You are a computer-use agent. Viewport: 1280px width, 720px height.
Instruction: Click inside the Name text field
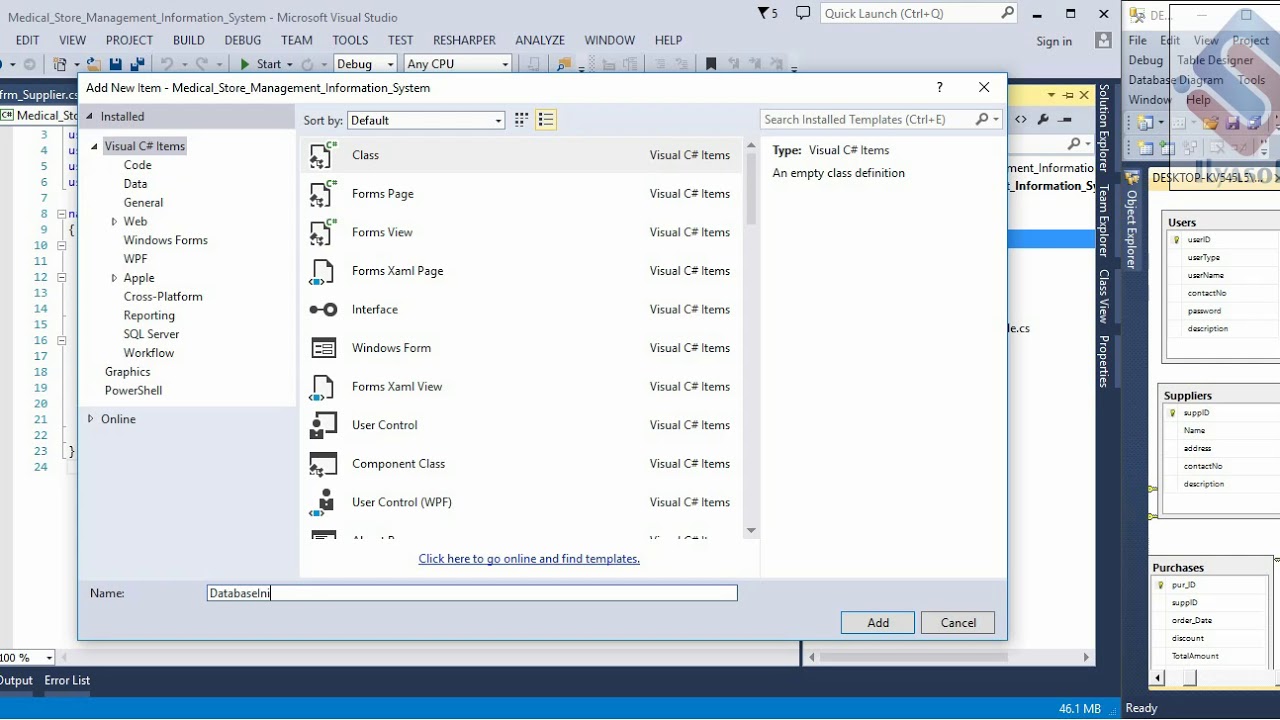pyautogui.click(x=472, y=593)
